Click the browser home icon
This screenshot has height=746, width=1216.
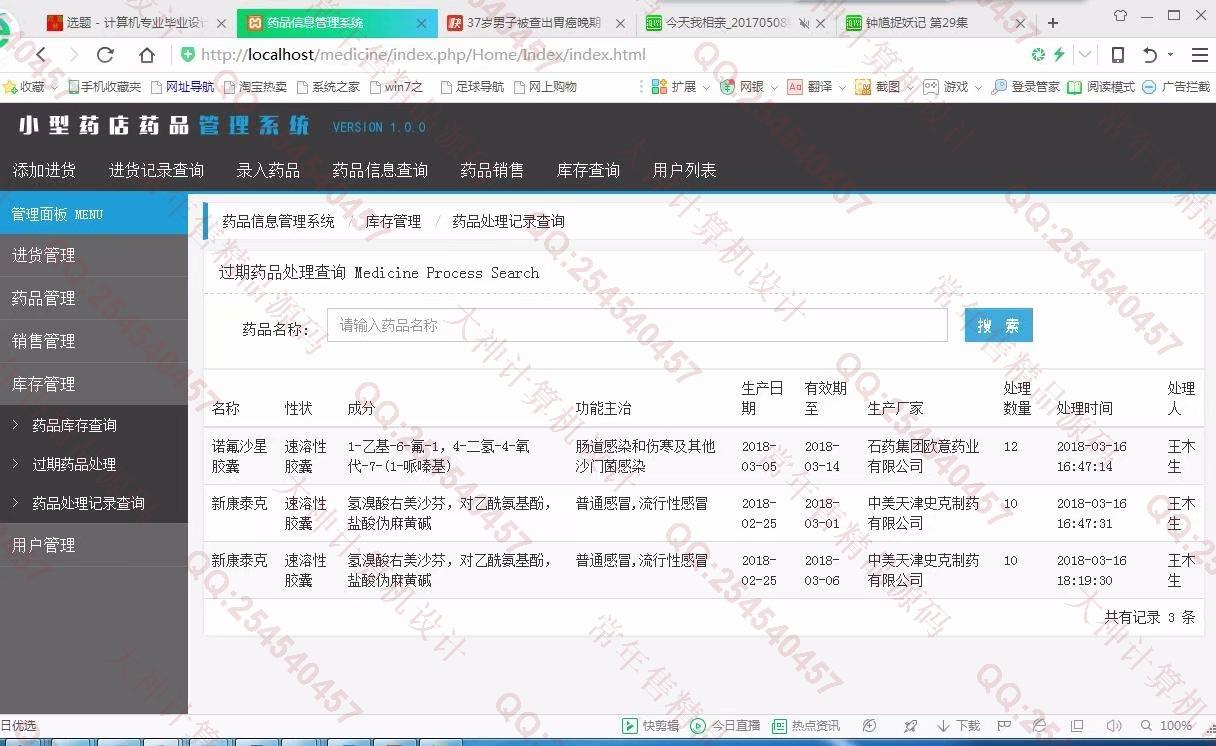(x=147, y=55)
